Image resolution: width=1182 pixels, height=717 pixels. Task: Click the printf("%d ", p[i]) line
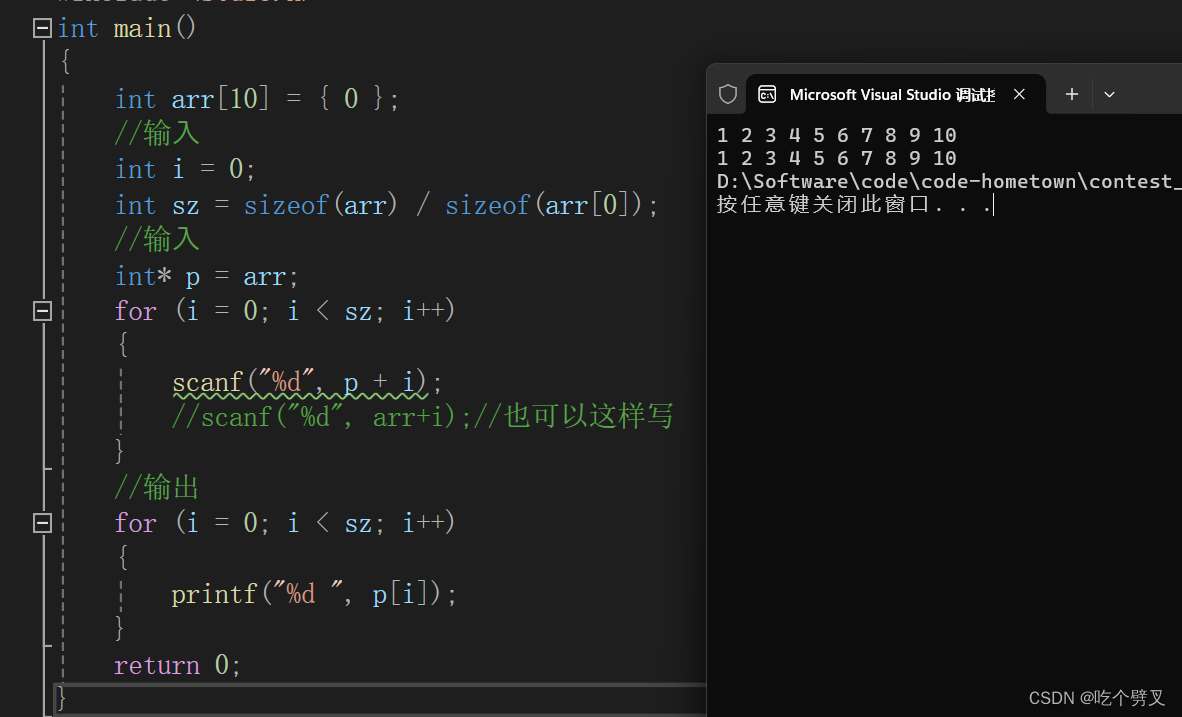[x=314, y=594]
